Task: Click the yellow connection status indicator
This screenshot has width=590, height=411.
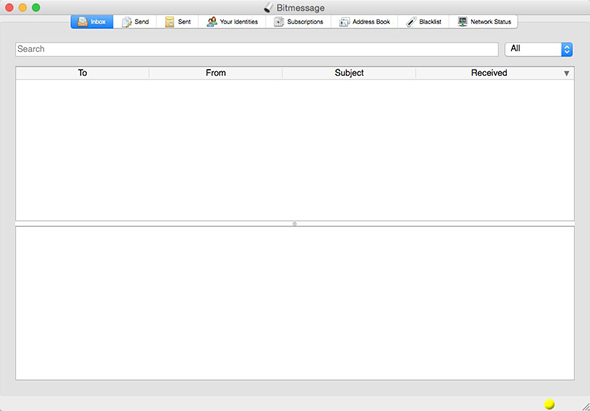Action: pyautogui.click(x=549, y=404)
